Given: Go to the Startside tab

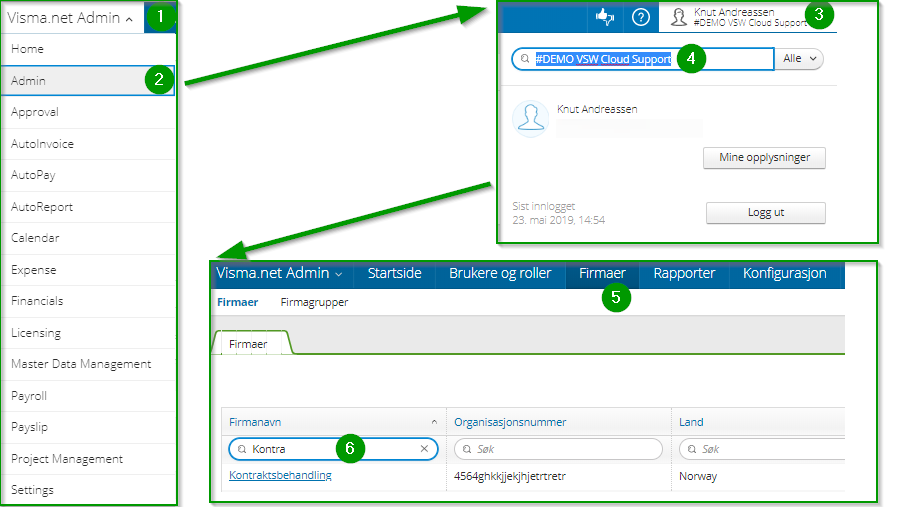Looking at the screenshot, I should tap(394, 273).
